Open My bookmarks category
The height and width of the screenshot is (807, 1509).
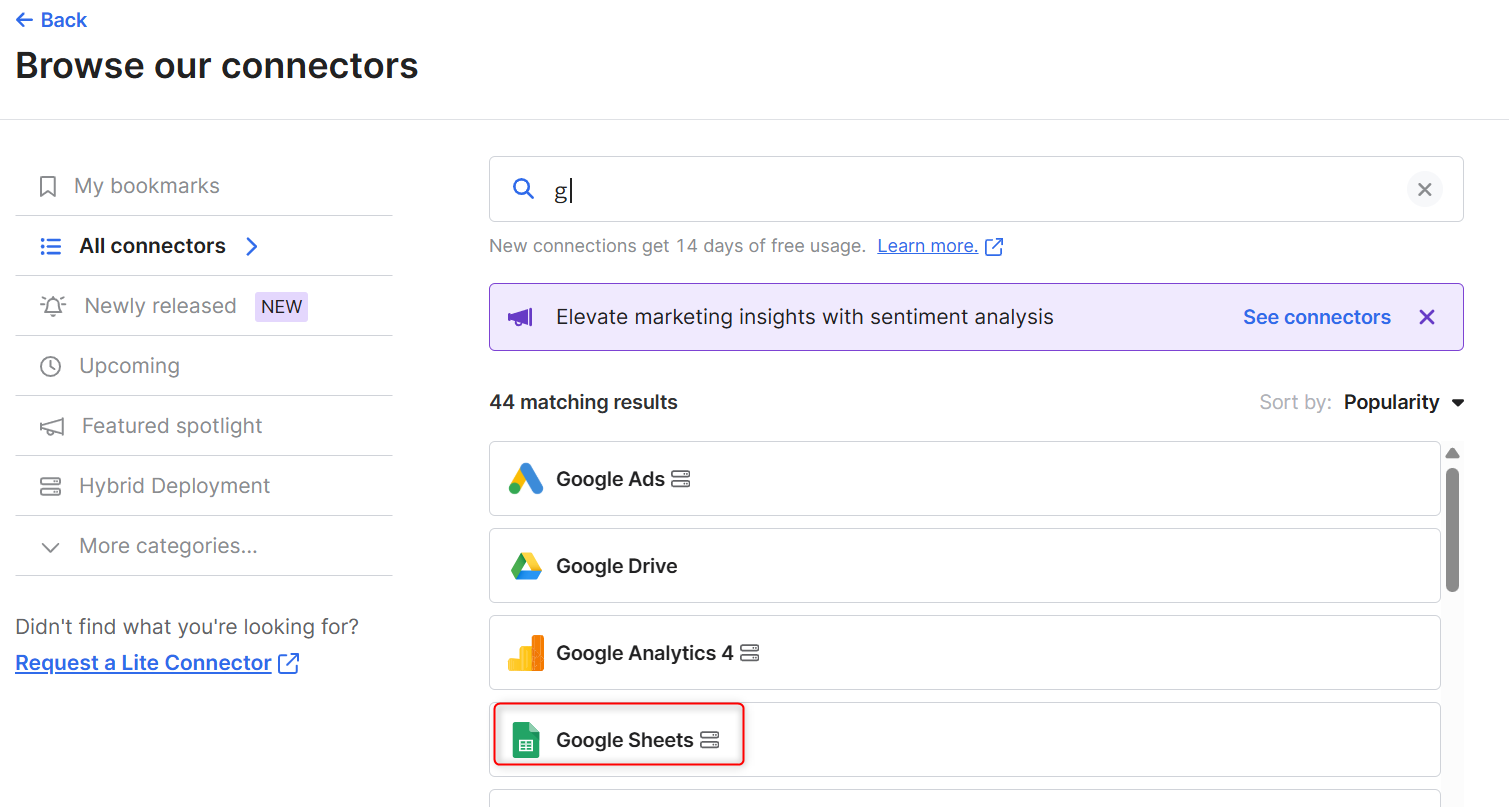pos(204,186)
